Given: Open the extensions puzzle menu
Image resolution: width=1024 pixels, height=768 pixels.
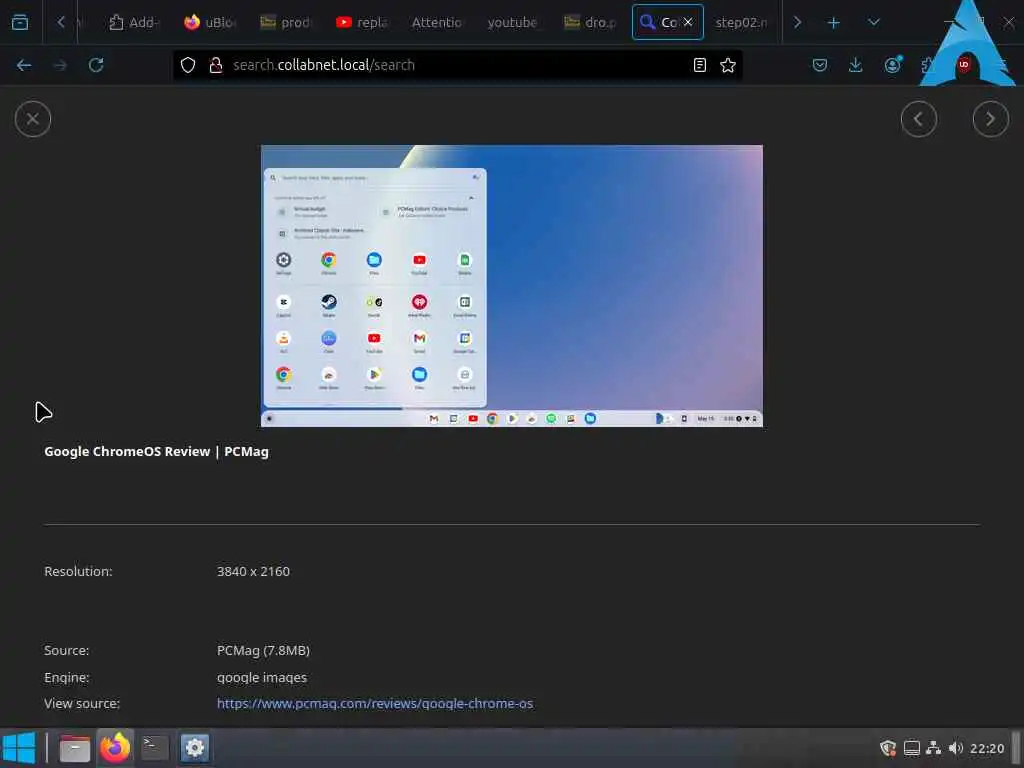Looking at the screenshot, I should click(927, 65).
